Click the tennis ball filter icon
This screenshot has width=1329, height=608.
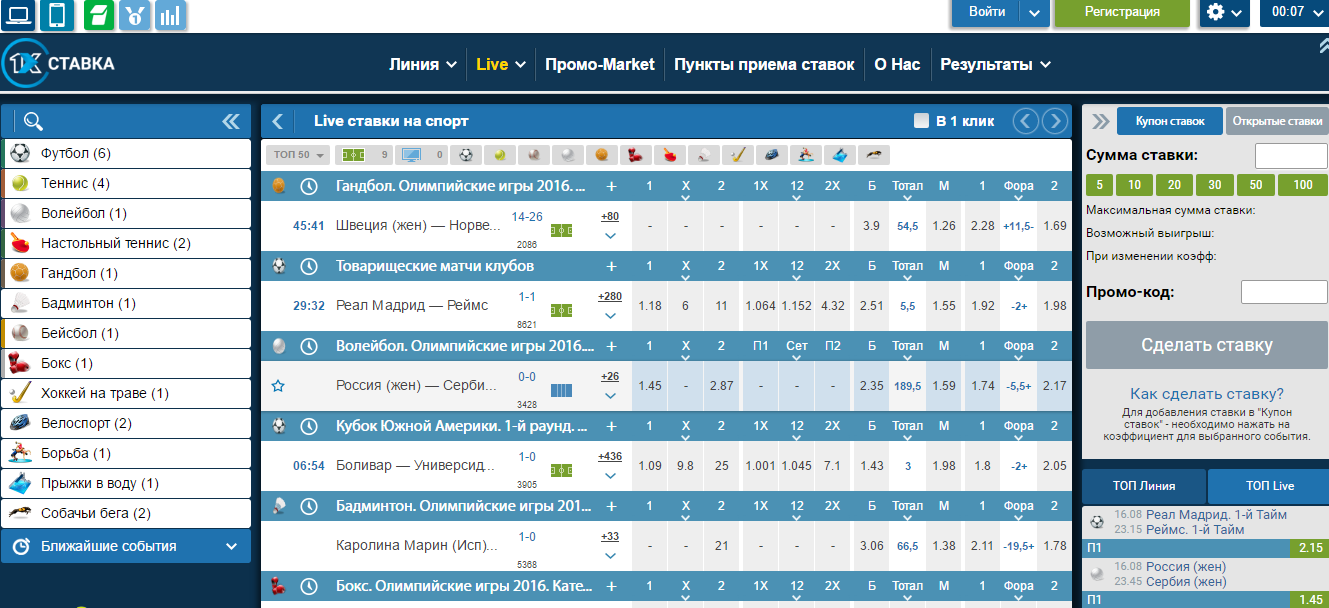(x=499, y=155)
